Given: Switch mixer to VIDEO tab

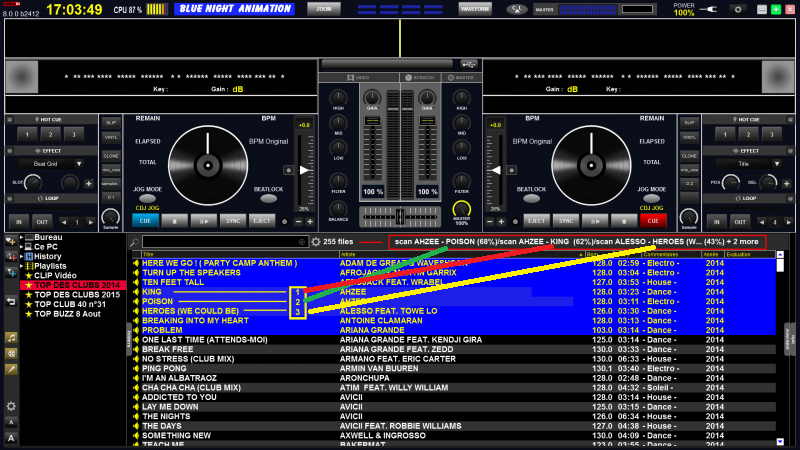Looking at the screenshot, I should [x=359, y=78].
